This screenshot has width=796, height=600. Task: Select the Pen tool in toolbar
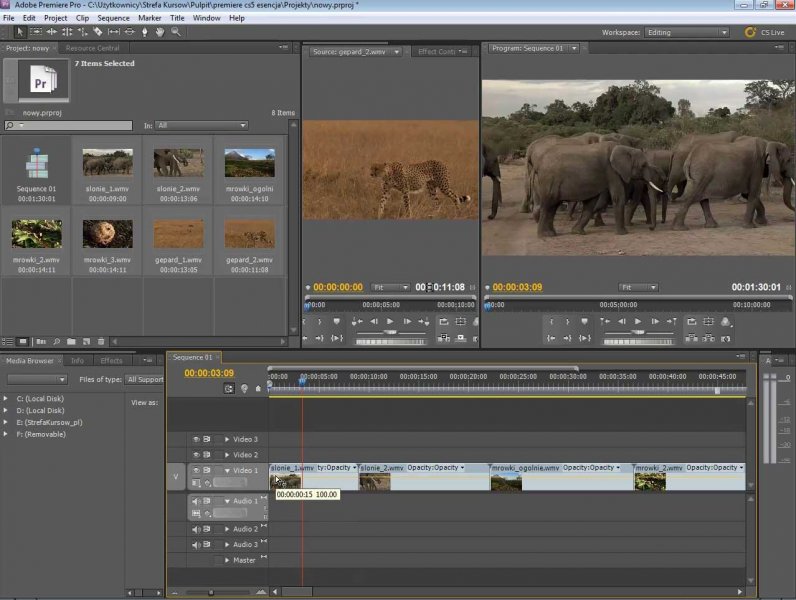(x=144, y=32)
